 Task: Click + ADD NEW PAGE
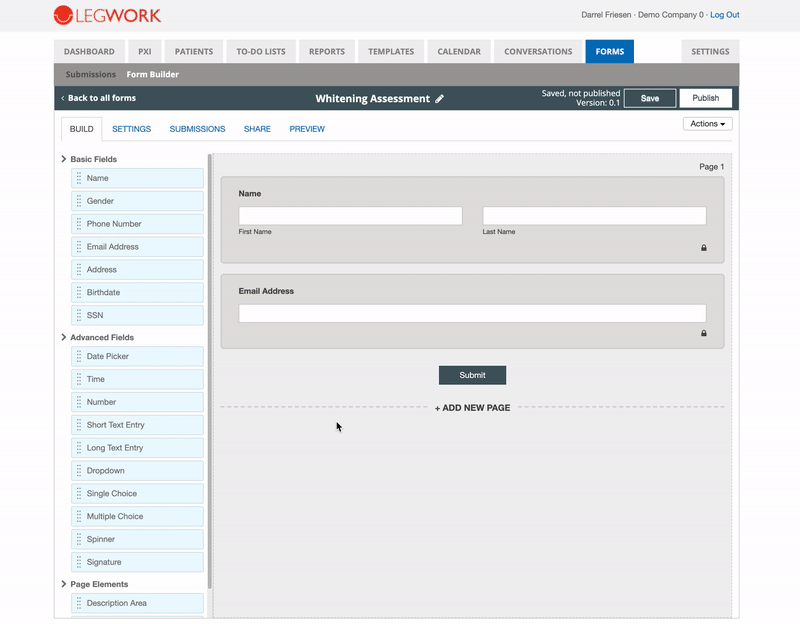pyautogui.click(x=472, y=408)
